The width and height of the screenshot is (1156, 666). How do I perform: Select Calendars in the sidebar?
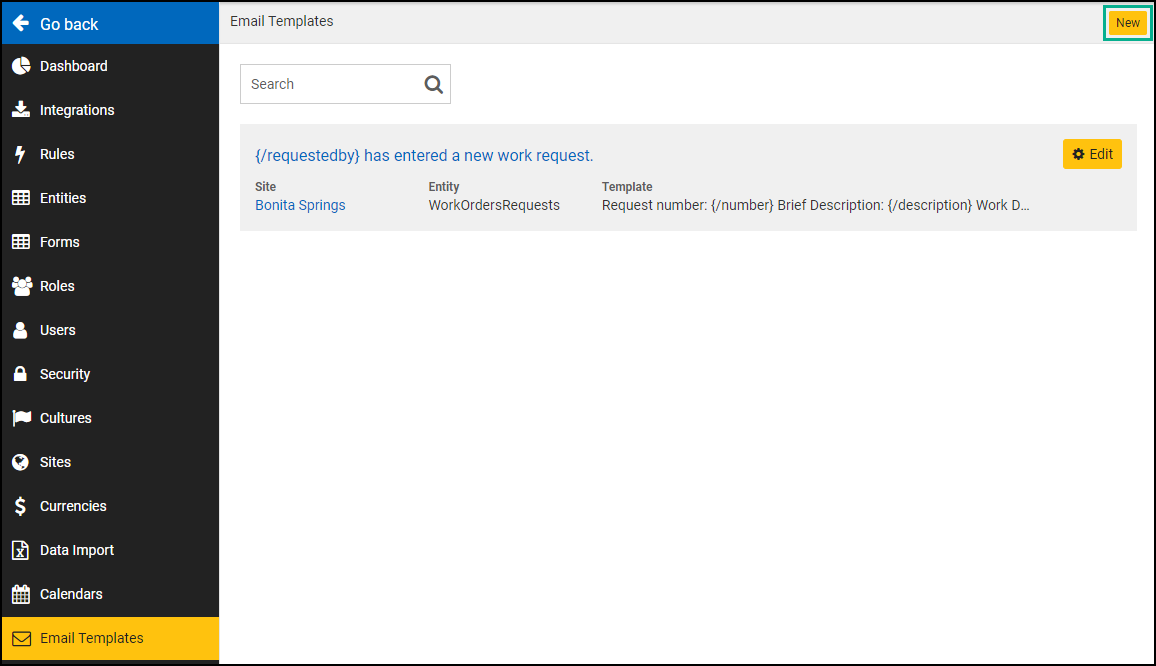pos(111,594)
